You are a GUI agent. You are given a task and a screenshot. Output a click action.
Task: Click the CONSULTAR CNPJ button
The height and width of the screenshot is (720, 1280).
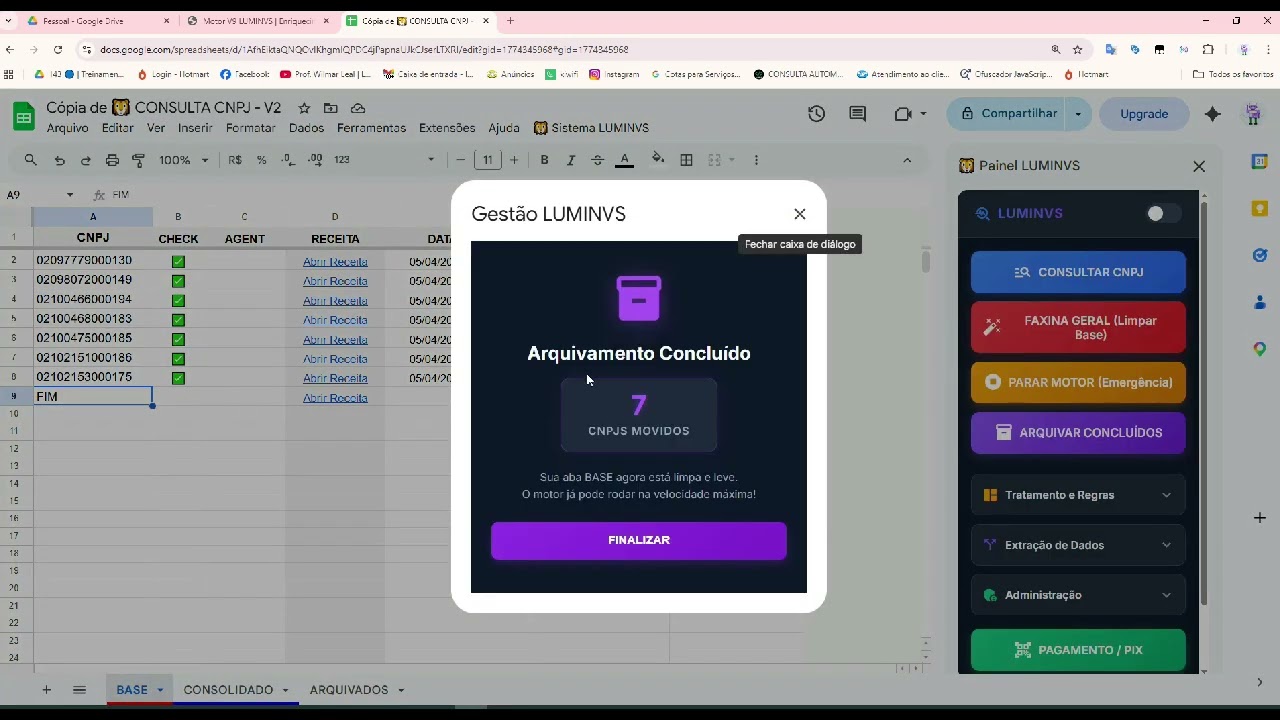[x=1078, y=272]
